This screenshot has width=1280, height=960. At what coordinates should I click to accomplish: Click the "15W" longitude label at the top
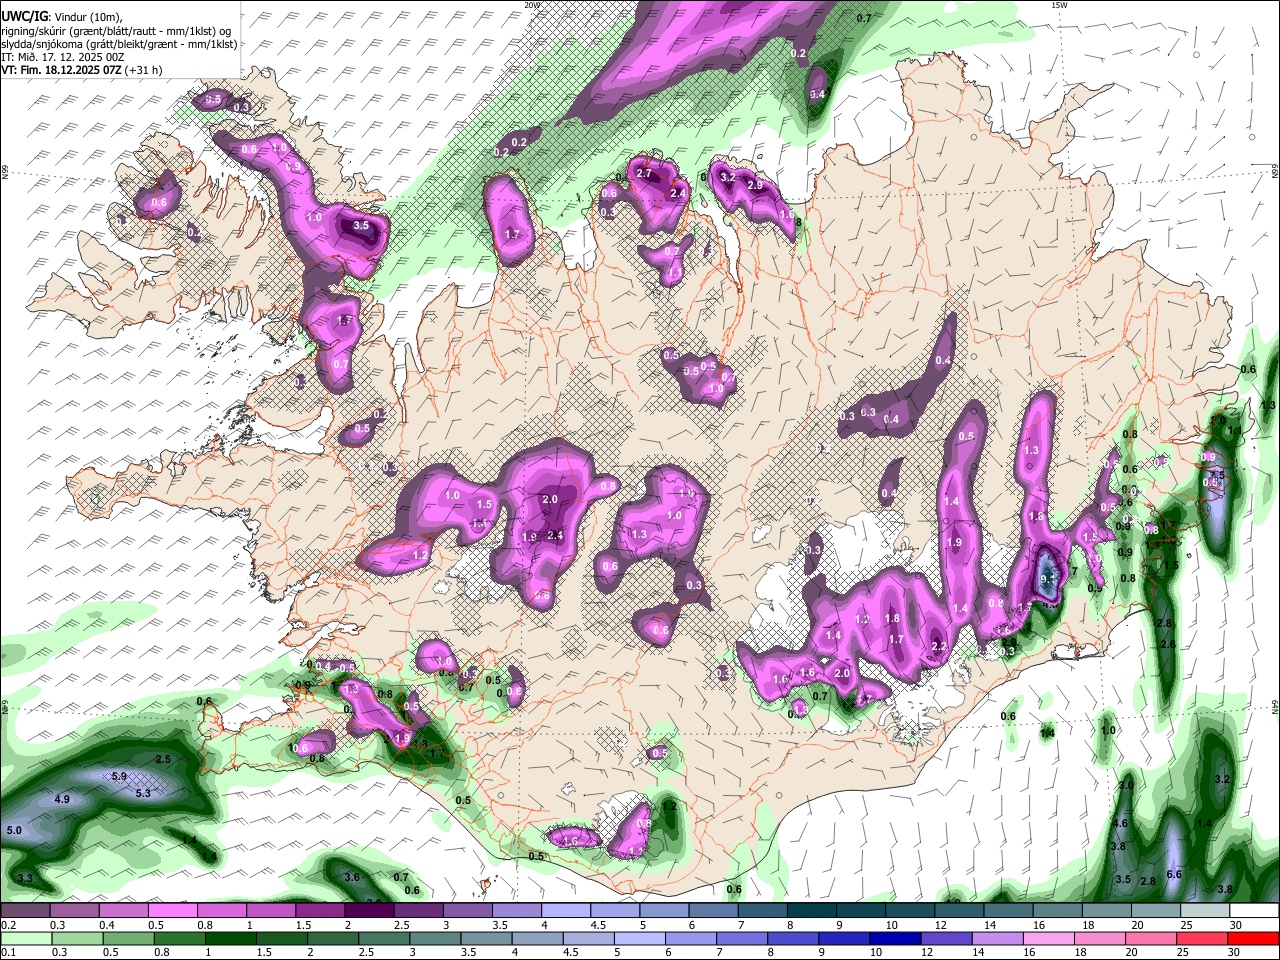pos(1059,5)
